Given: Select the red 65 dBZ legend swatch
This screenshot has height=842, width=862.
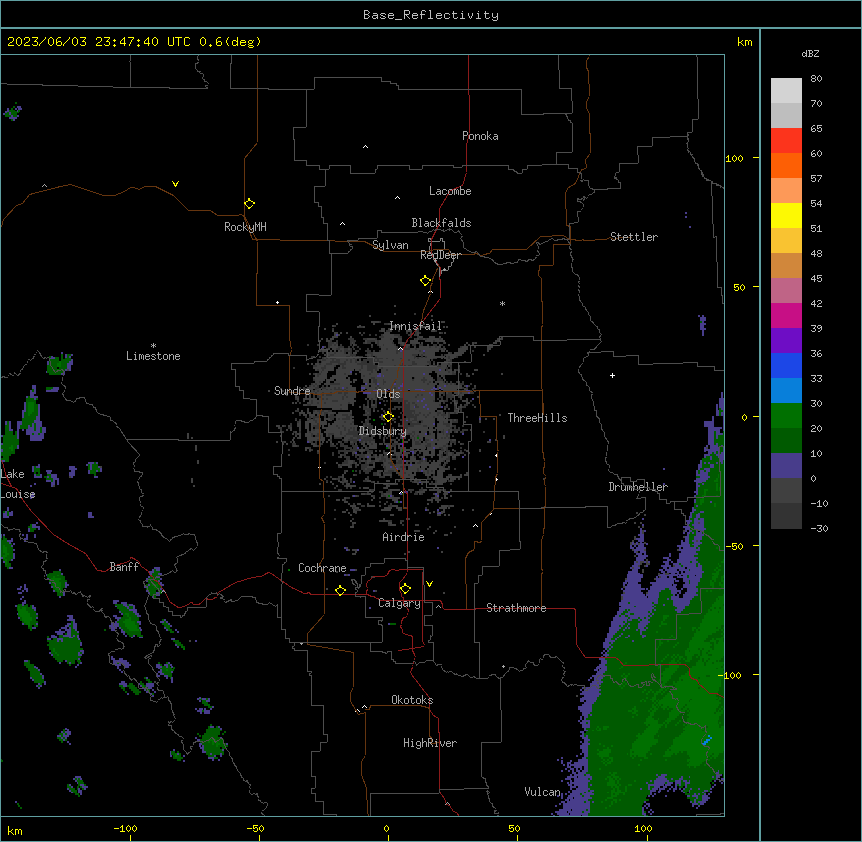Looking at the screenshot, I should coord(786,141).
